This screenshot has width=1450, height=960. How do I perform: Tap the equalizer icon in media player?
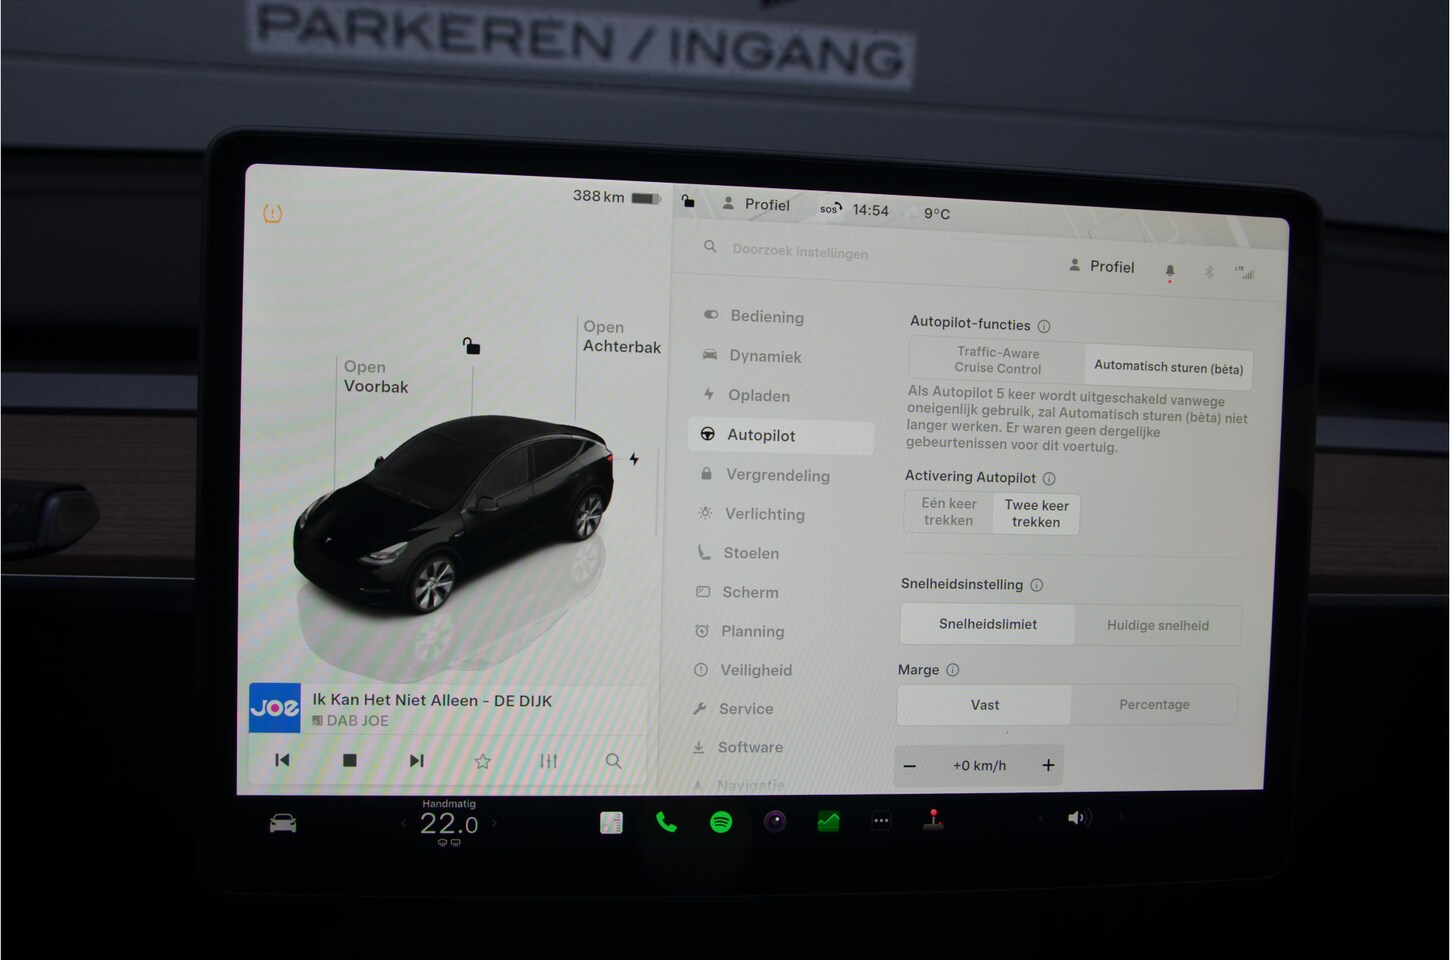[548, 761]
